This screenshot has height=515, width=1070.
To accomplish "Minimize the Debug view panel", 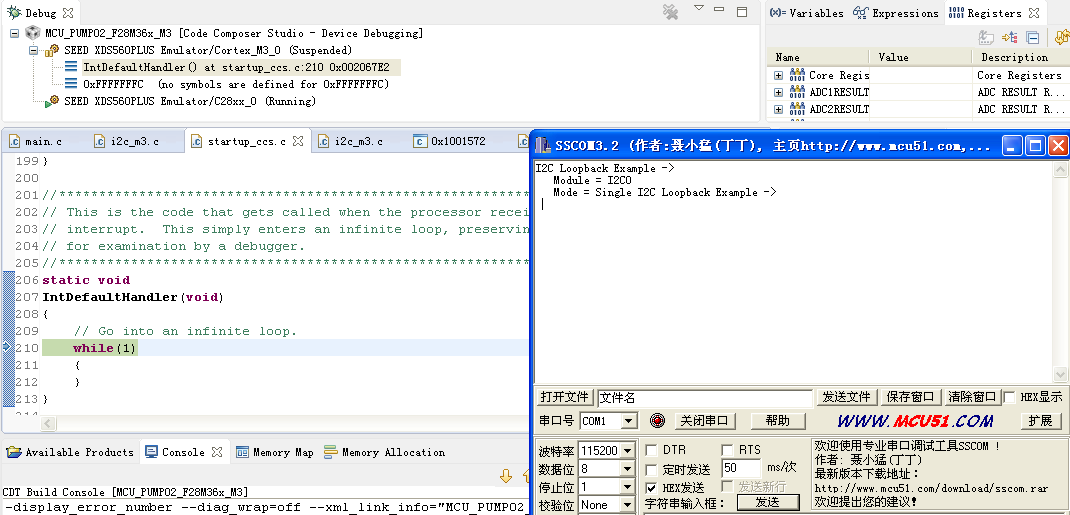I will click(x=719, y=9).
